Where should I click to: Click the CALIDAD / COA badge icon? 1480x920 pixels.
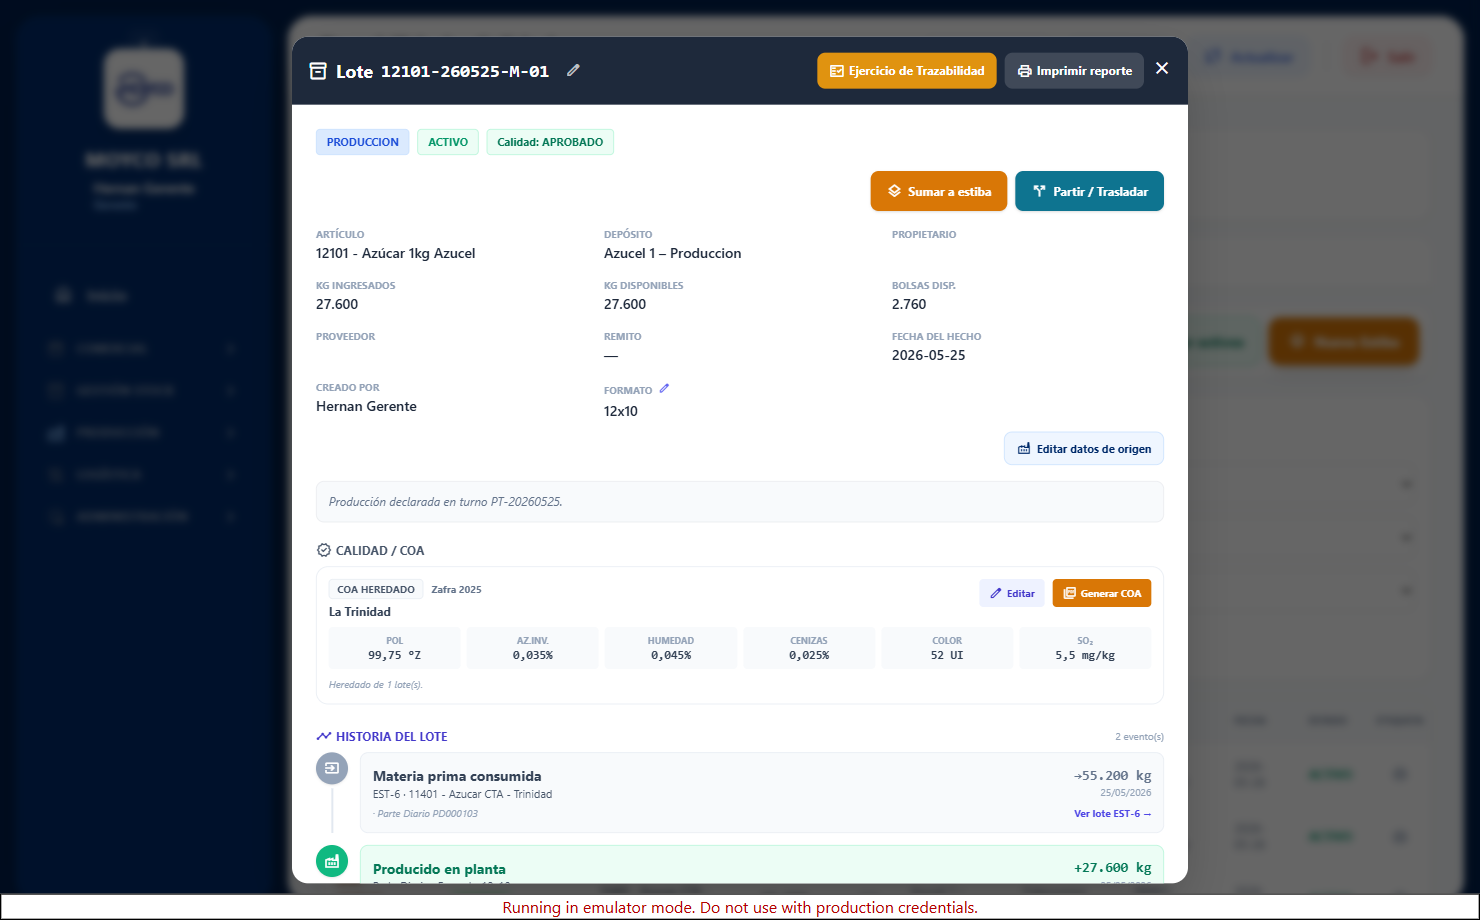(323, 550)
